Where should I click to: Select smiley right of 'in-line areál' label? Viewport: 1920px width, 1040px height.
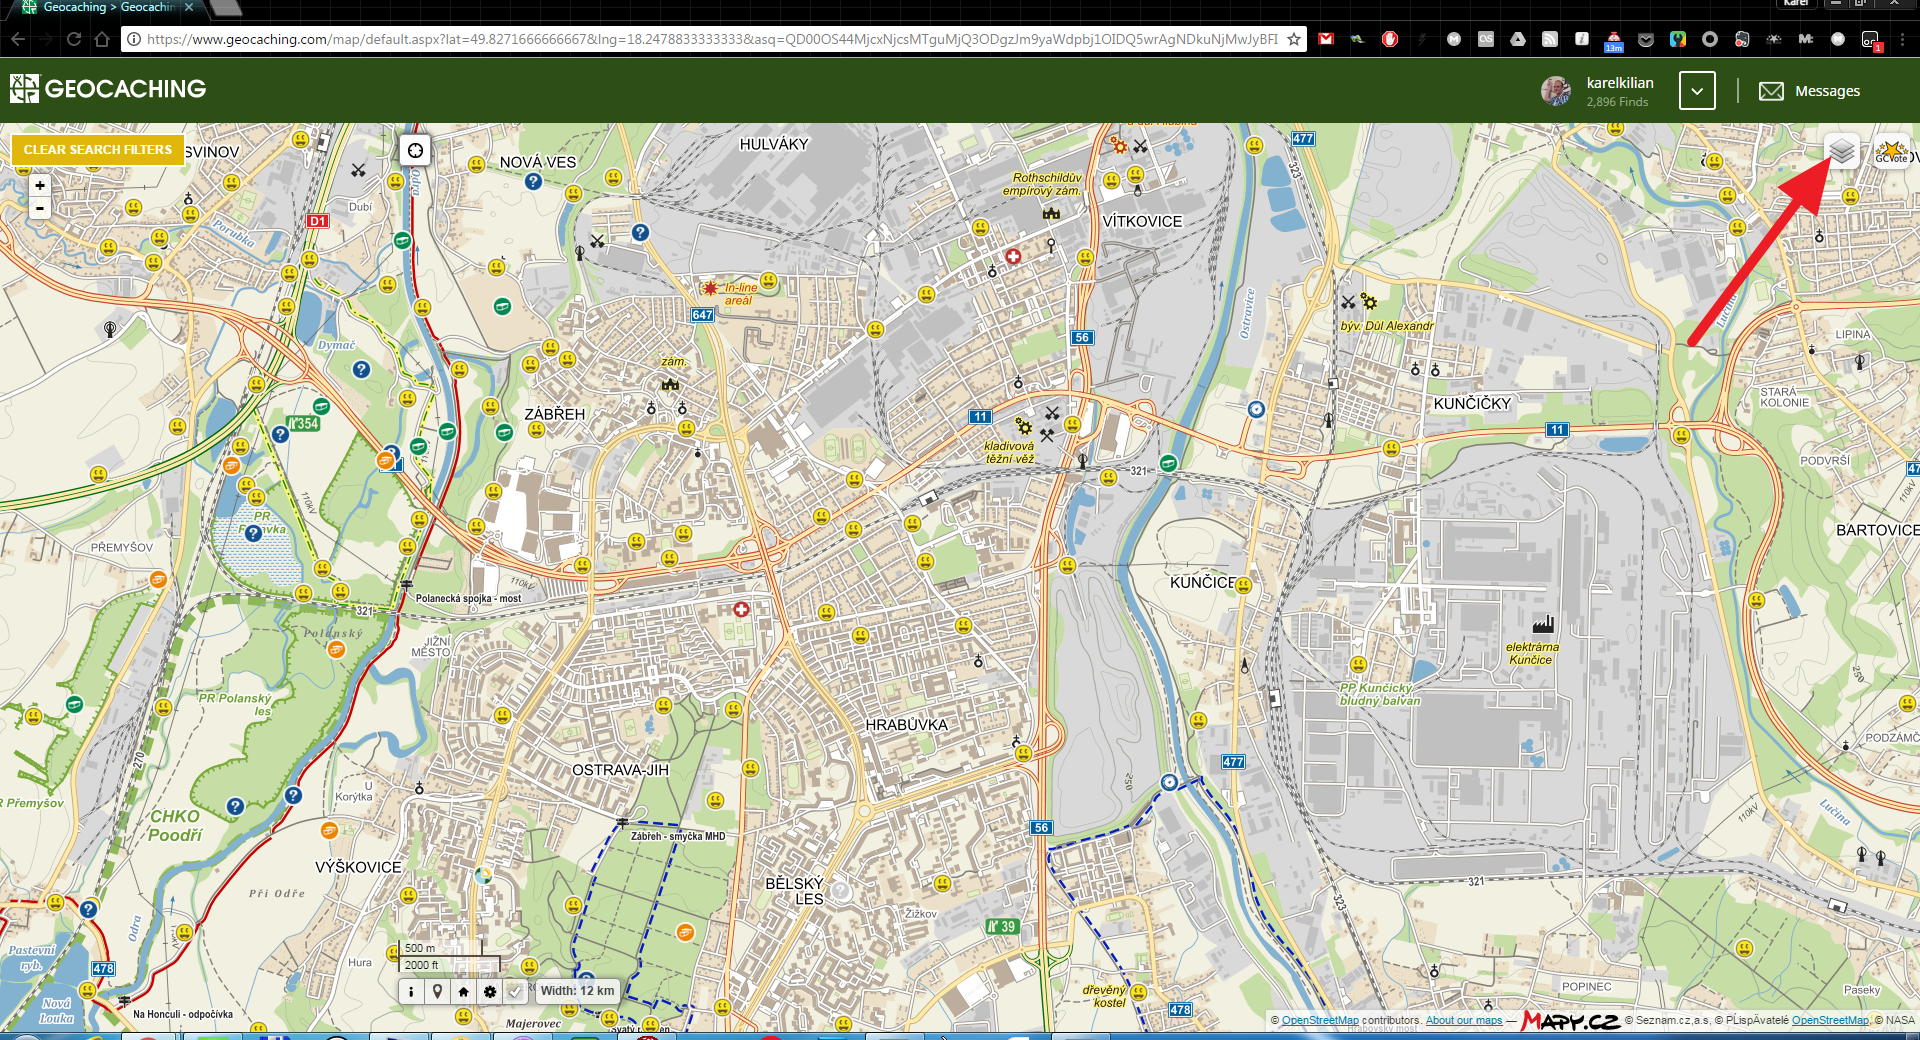(x=769, y=280)
